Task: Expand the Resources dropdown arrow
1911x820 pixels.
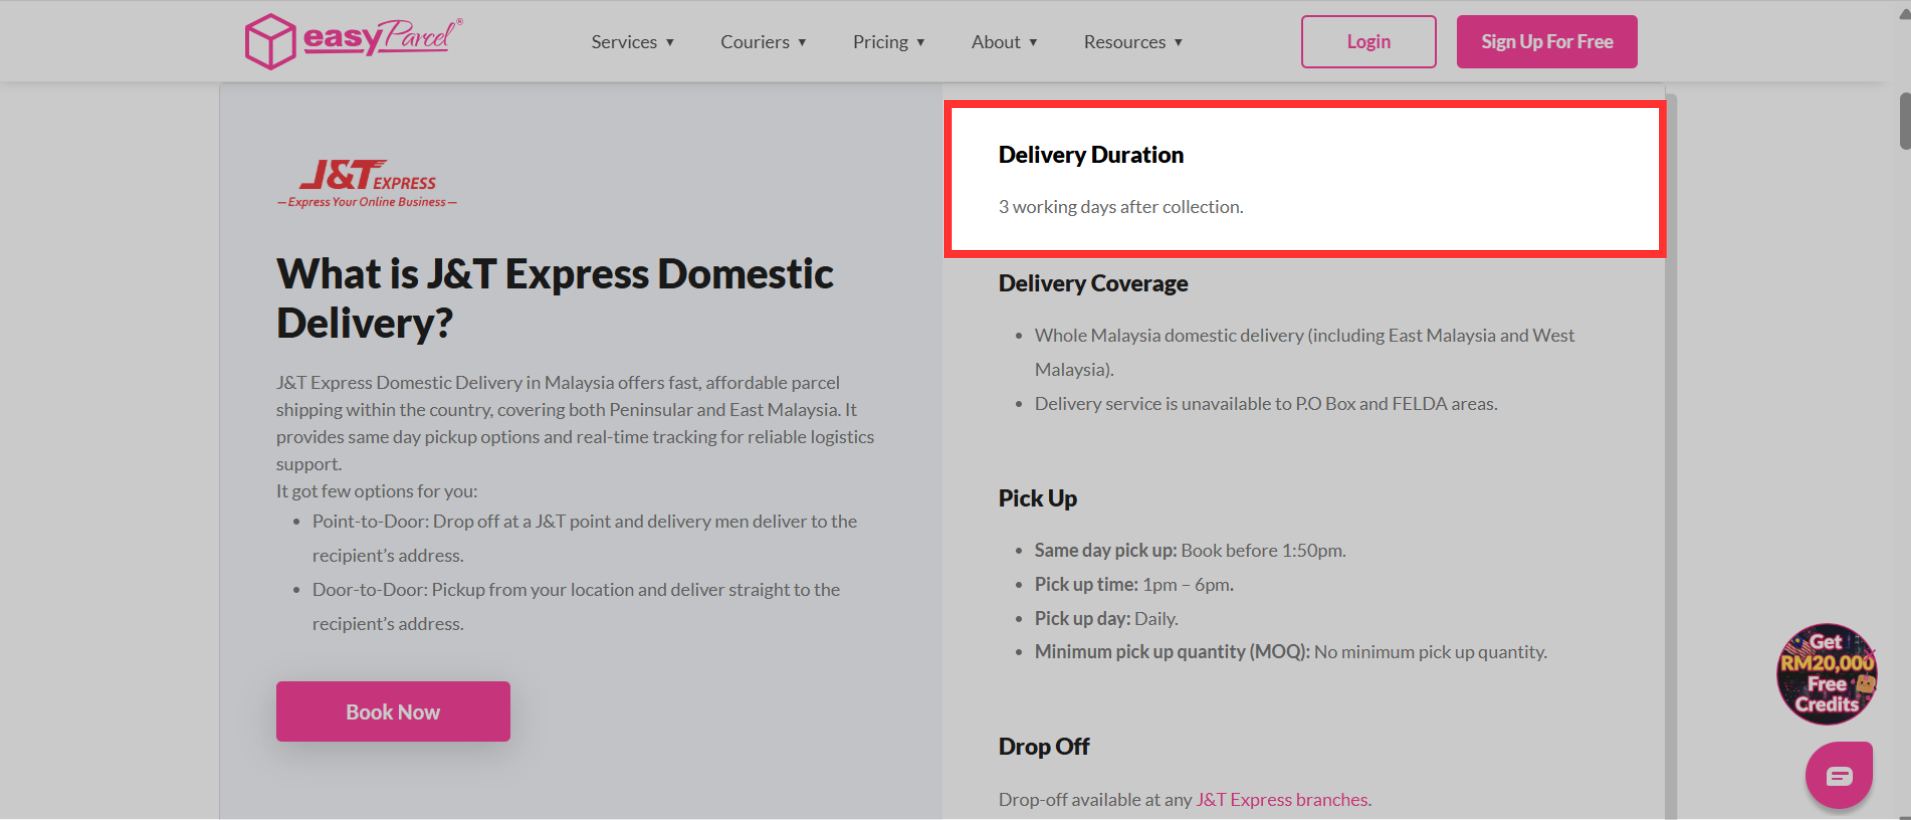Action: (x=1178, y=43)
